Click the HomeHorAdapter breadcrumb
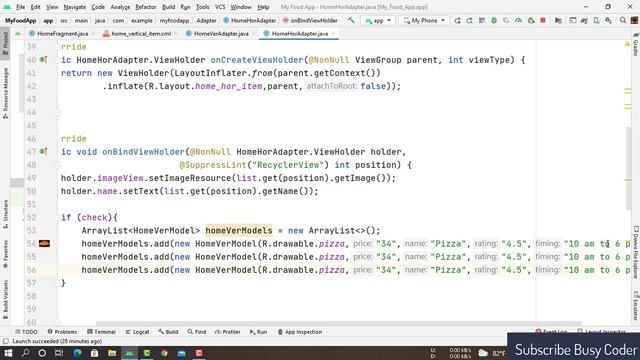The width and height of the screenshot is (640, 360). click(x=250, y=20)
